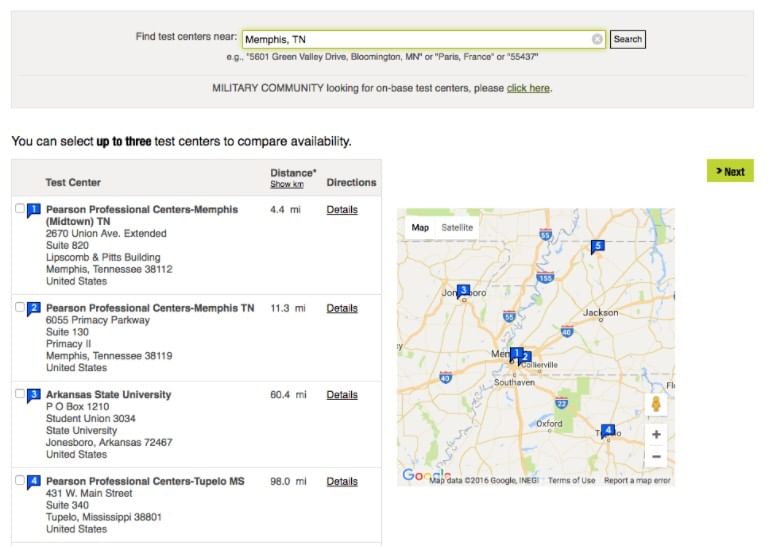Image resolution: width=771 pixels, height=547 pixels.
Task: Open Details for Memphis Midtown center
Action: click(x=342, y=210)
